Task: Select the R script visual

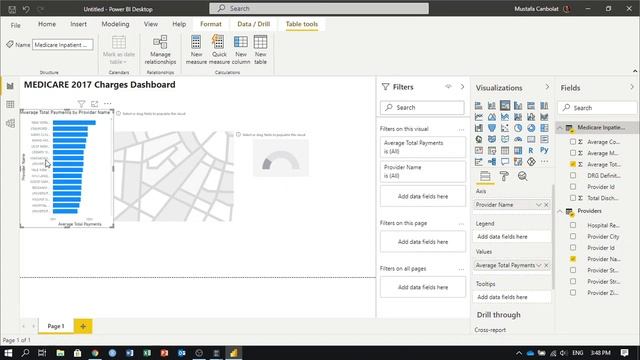Action: 531,151
